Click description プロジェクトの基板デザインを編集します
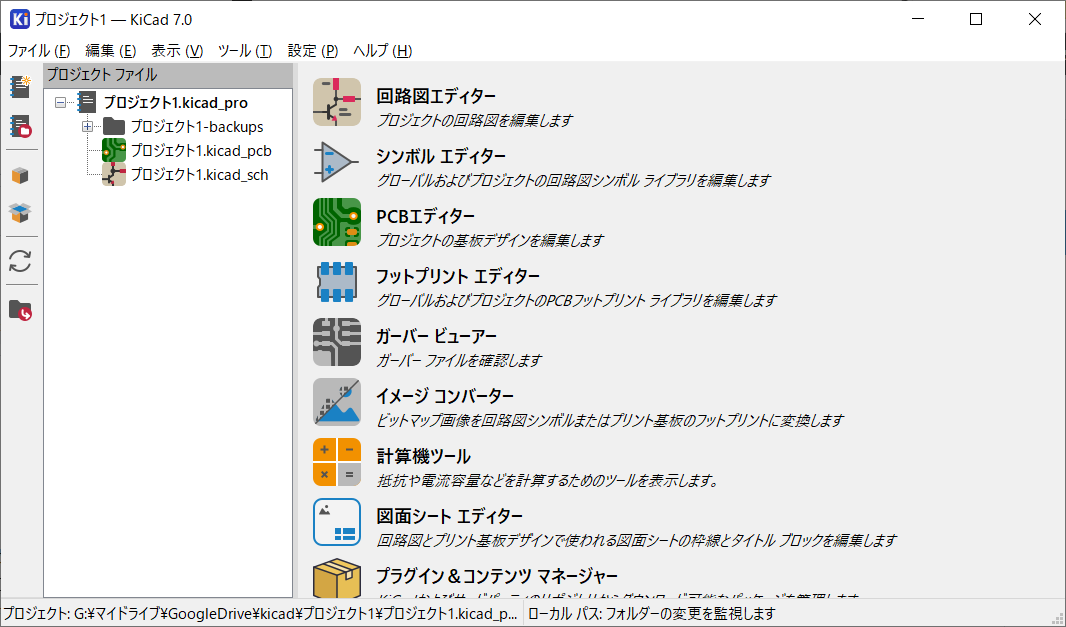1066x627 pixels. coord(489,240)
